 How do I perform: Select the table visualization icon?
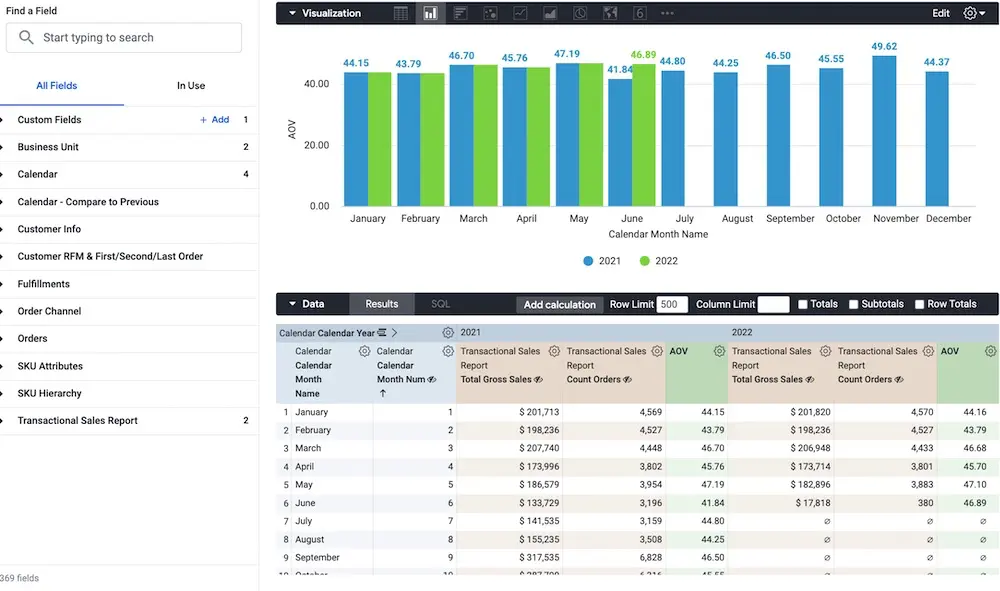click(402, 14)
